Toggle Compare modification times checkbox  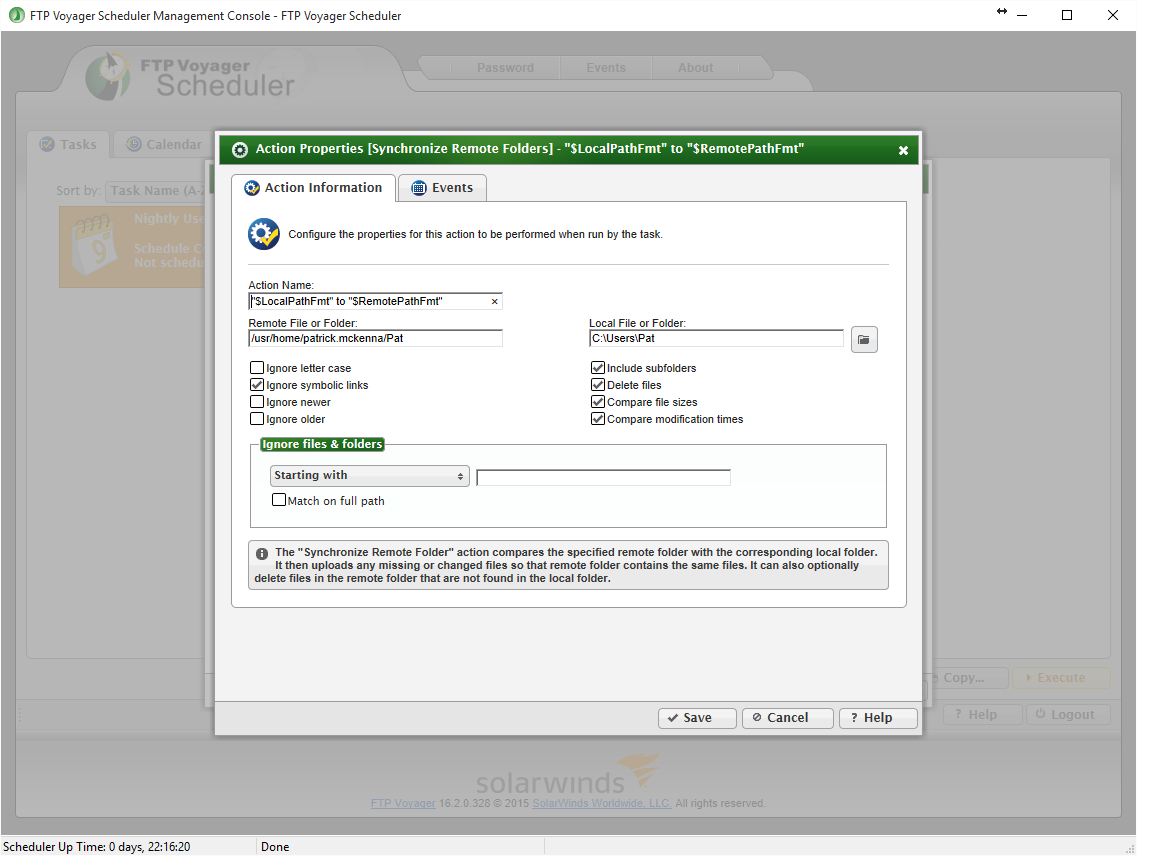pos(598,419)
